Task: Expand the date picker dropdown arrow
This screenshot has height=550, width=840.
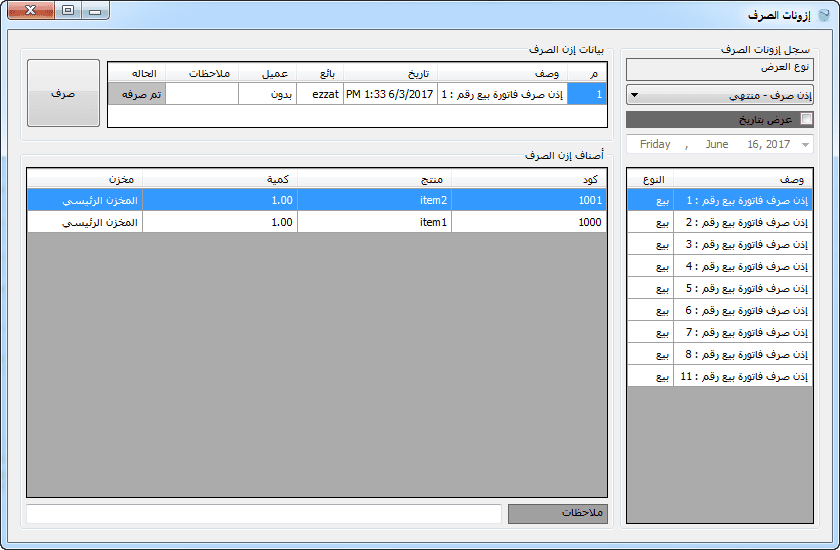Action: (805, 145)
